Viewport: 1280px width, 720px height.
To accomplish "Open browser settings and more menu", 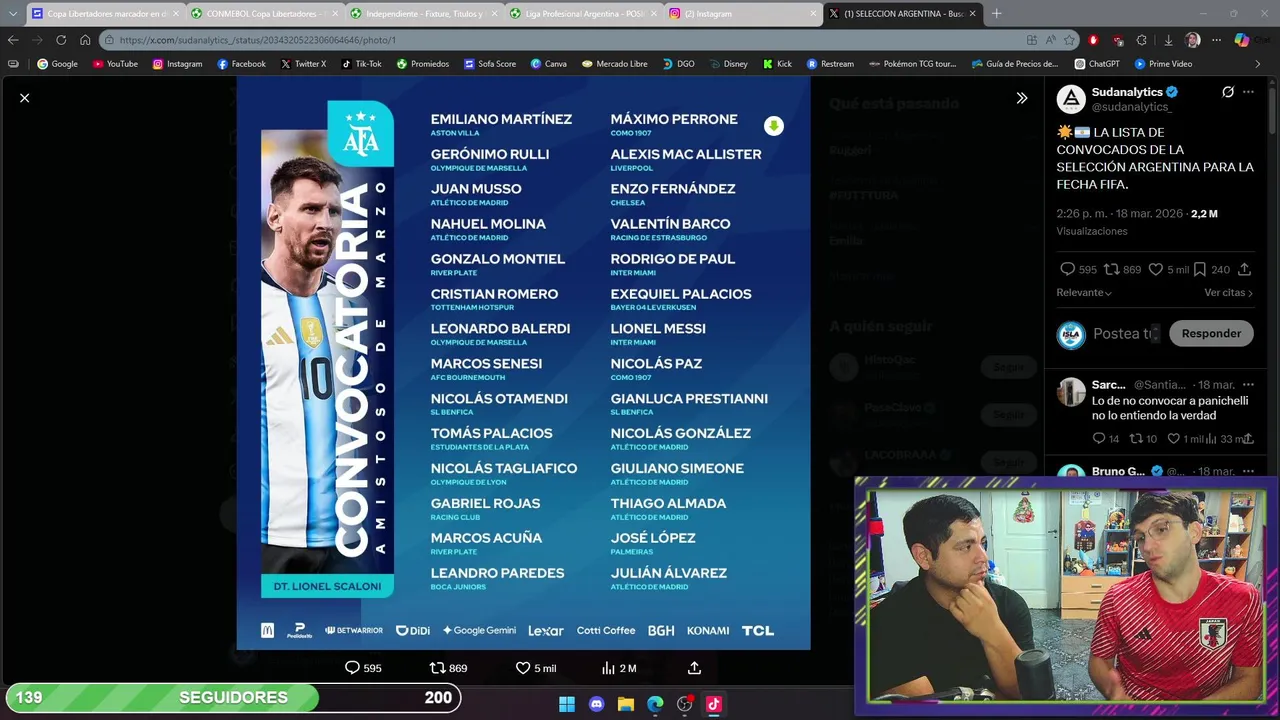I will click(x=1216, y=40).
